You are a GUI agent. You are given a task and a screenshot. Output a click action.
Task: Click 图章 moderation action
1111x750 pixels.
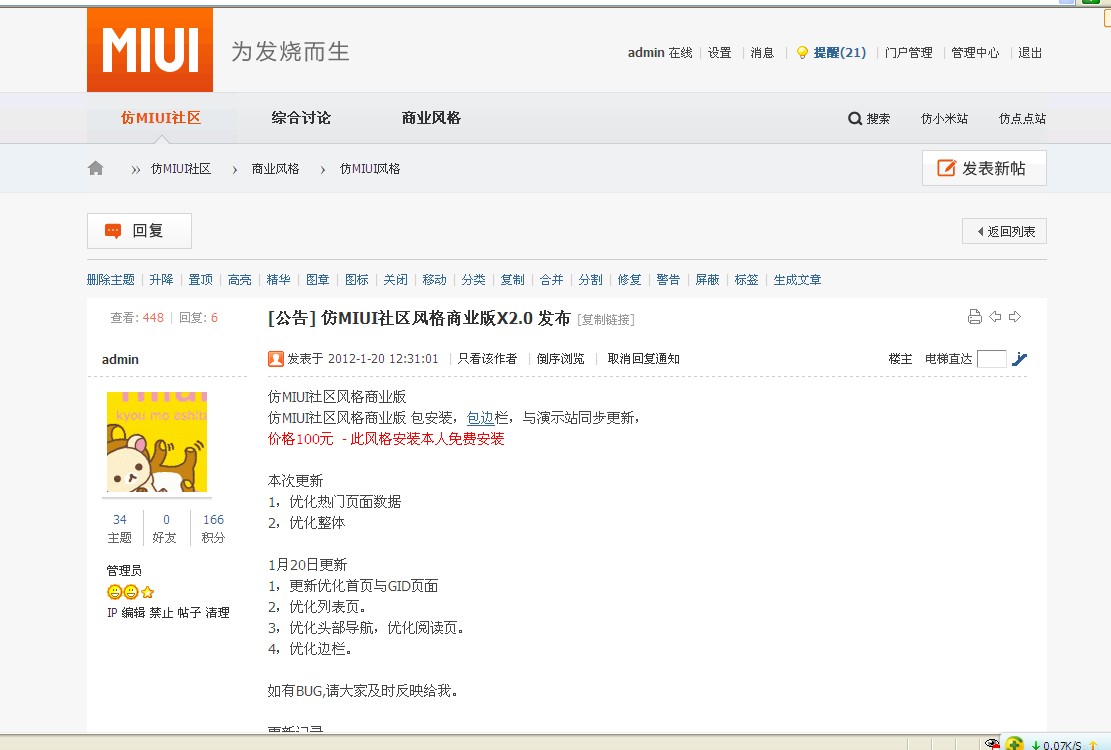coord(317,280)
